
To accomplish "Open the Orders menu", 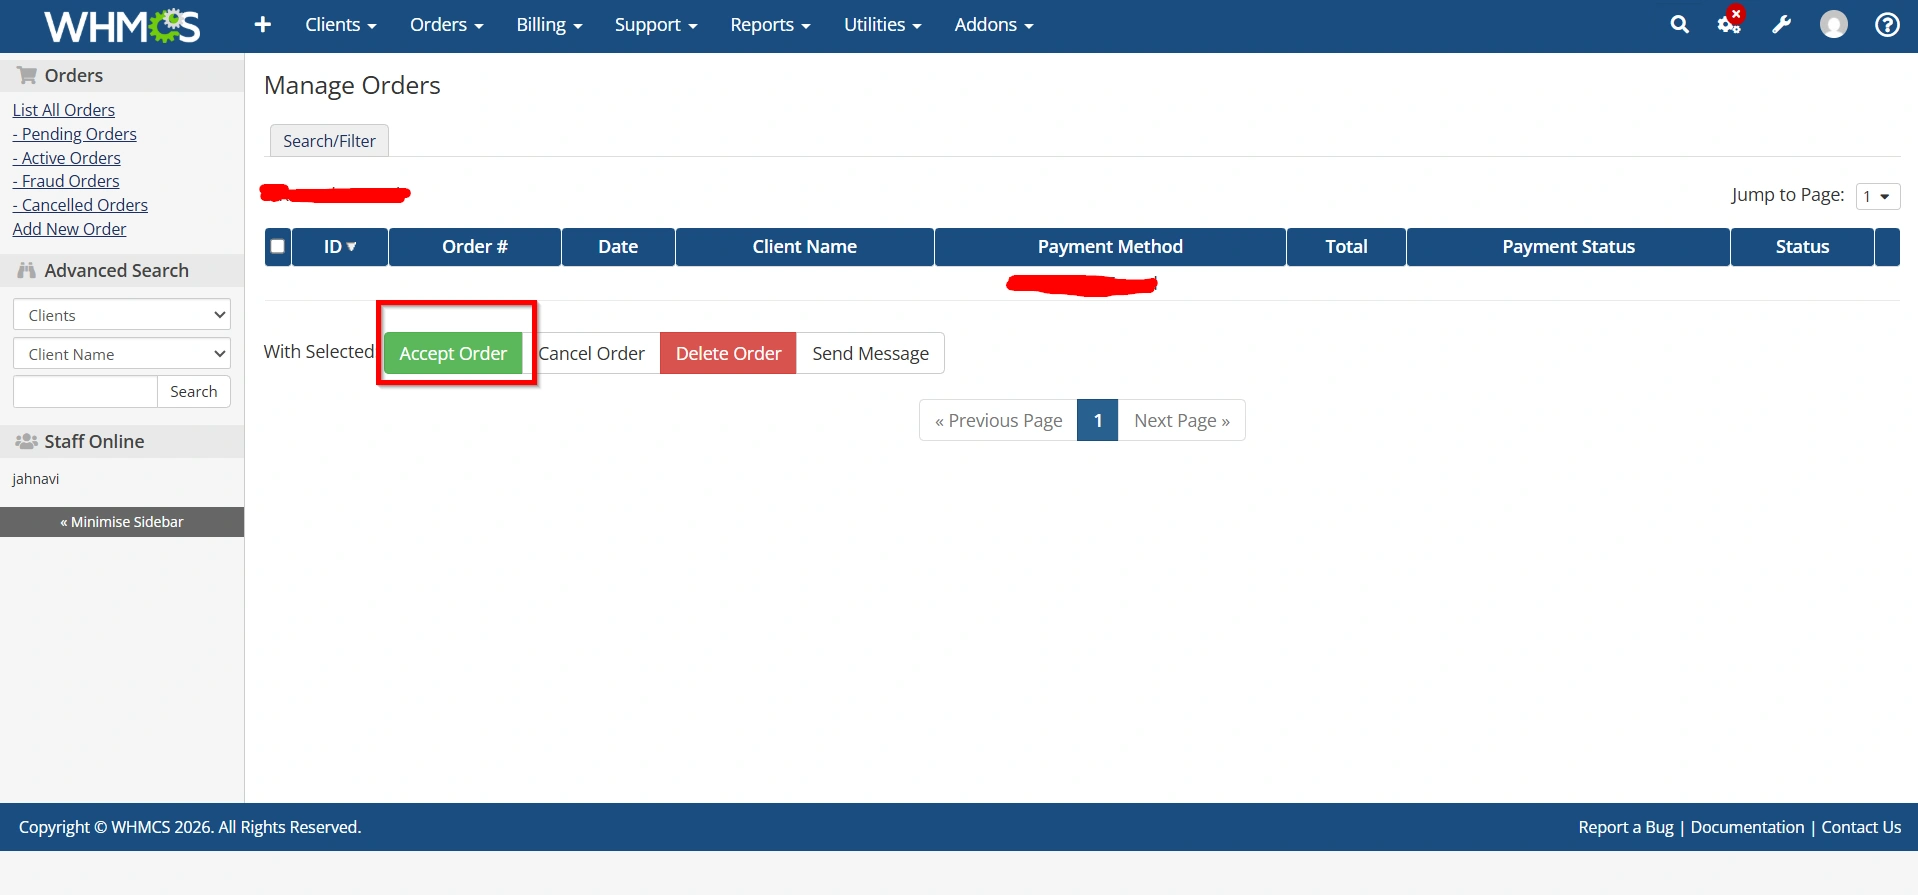I will coord(447,25).
